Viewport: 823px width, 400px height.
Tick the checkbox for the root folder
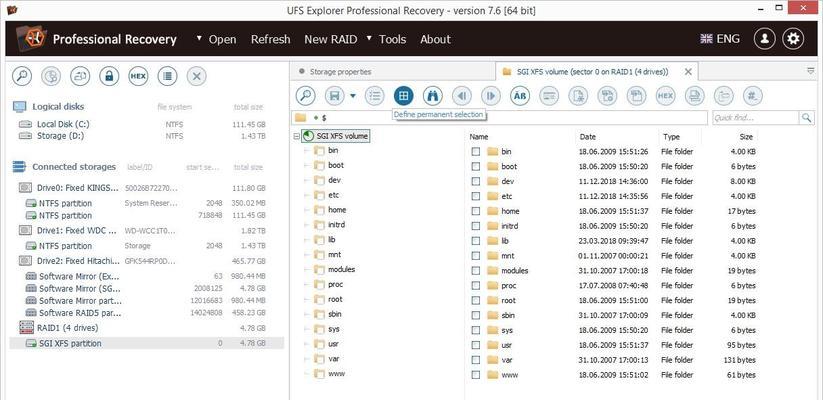point(476,301)
